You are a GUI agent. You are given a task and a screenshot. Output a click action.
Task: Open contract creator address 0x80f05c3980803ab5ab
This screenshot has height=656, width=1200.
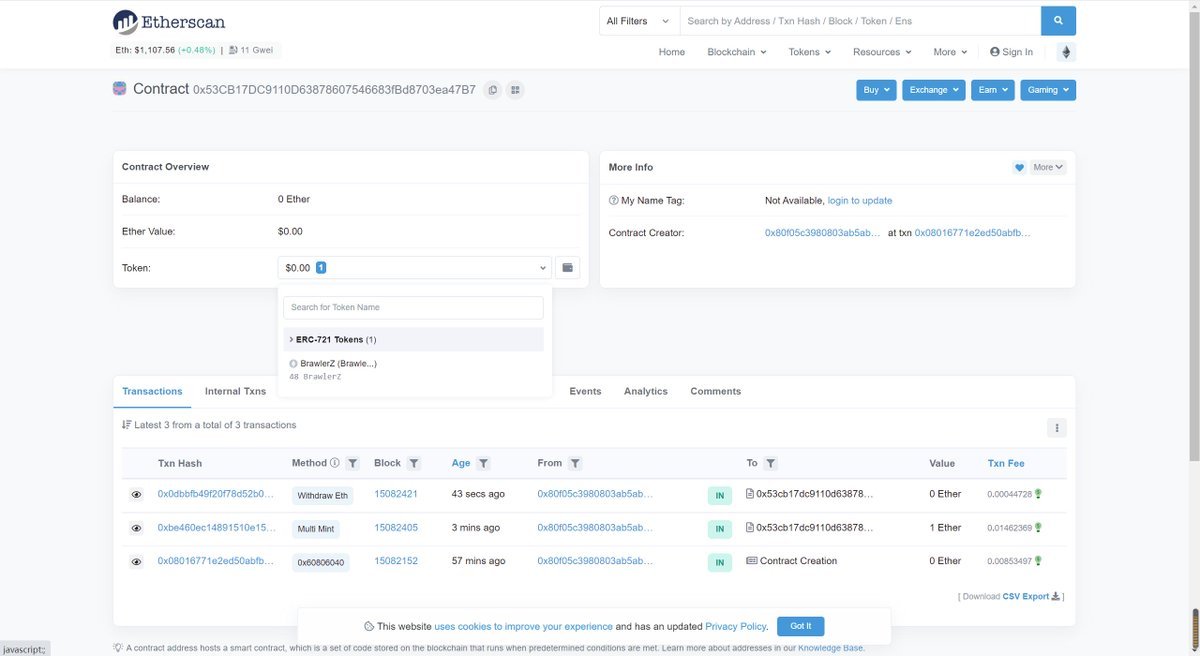[823, 233]
